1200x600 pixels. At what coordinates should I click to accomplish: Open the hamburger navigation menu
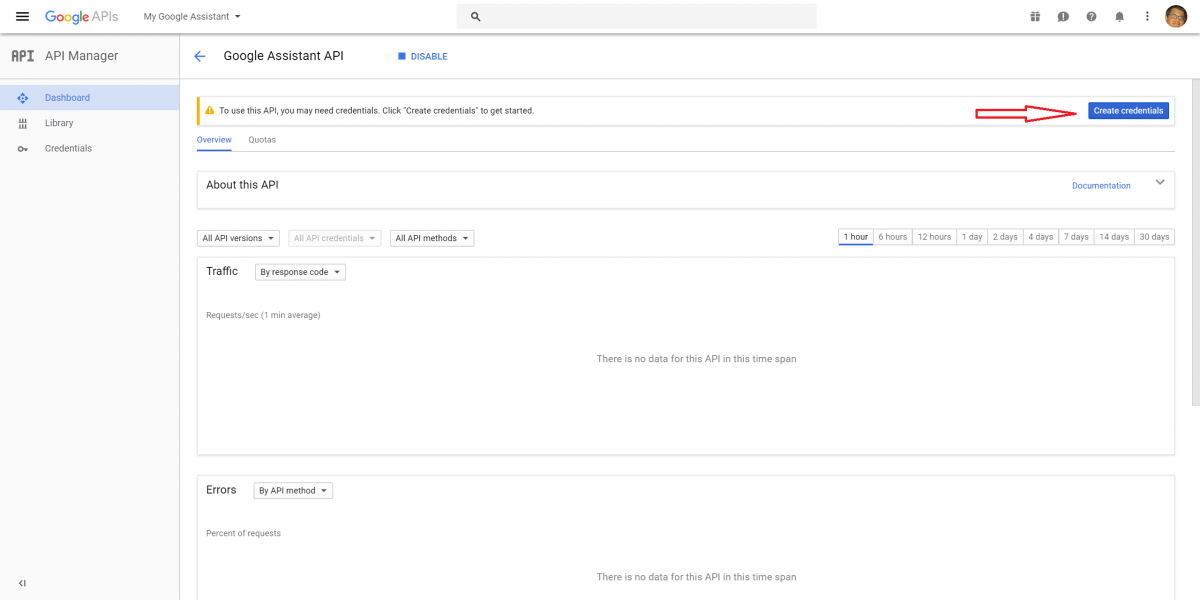[22, 17]
